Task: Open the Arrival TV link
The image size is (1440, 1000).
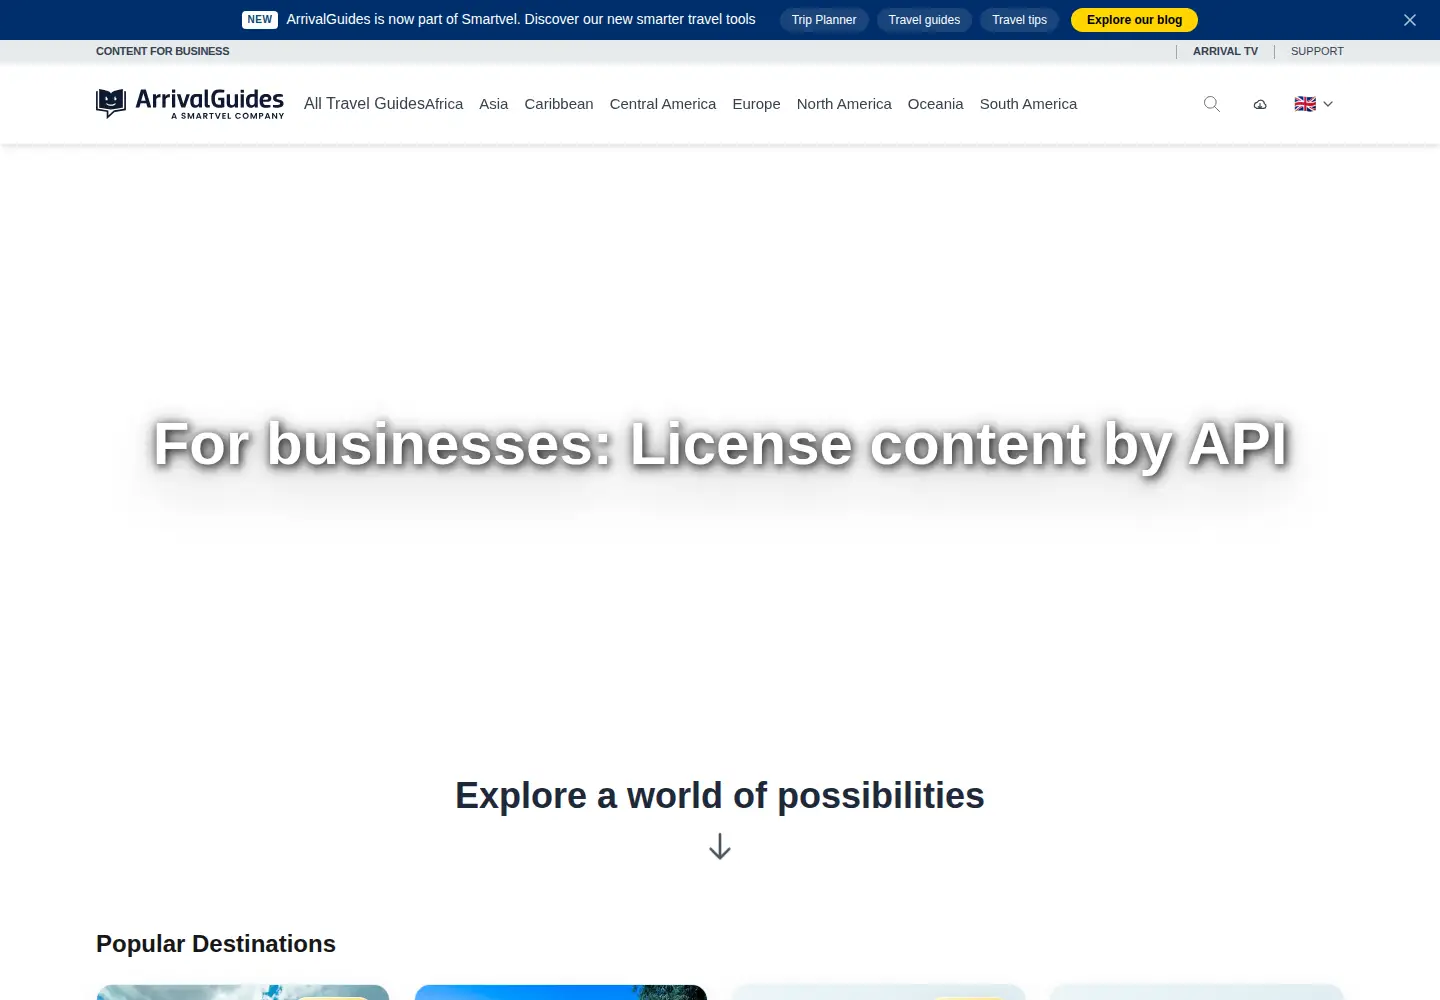Action: [x=1225, y=51]
